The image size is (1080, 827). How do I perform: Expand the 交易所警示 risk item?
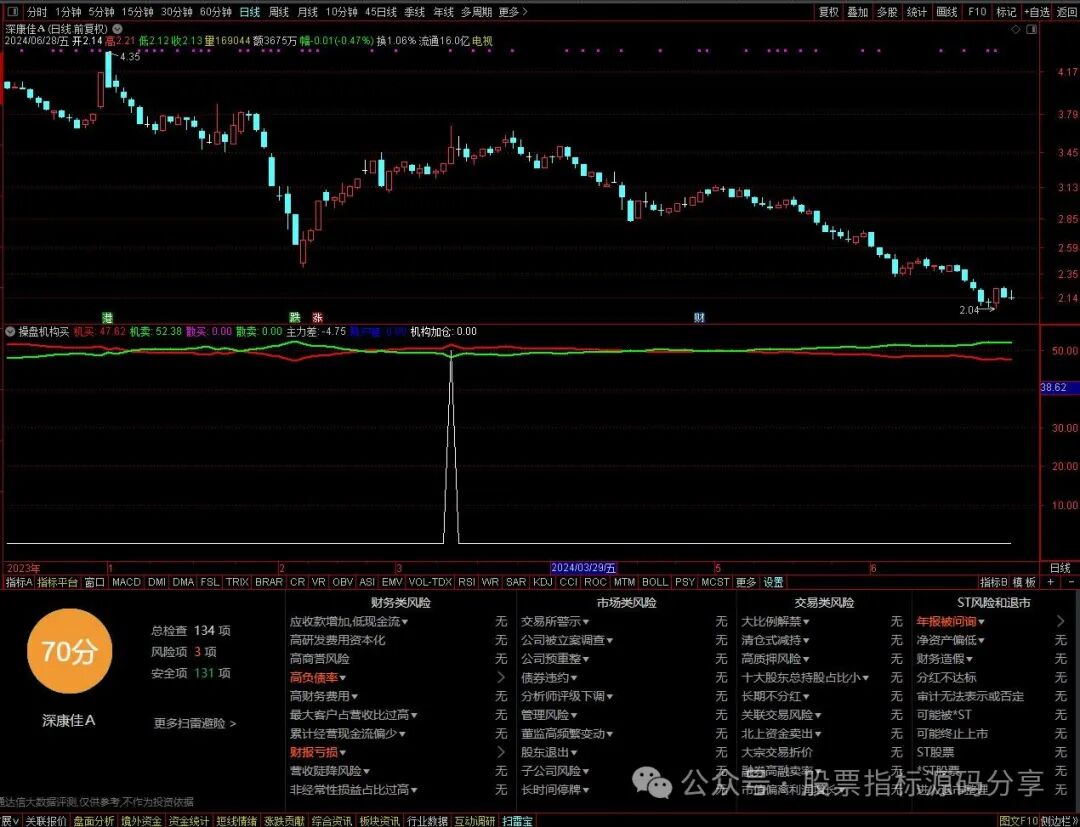pos(555,621)
